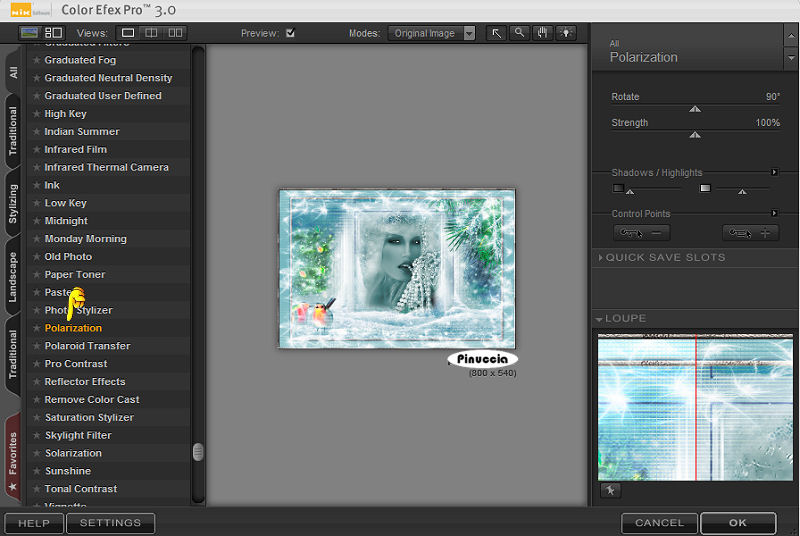The height and width of the screenshot is (536, 800).
Task: Choose the zoom magnifier tool
Action: click(x=519, y=33)
